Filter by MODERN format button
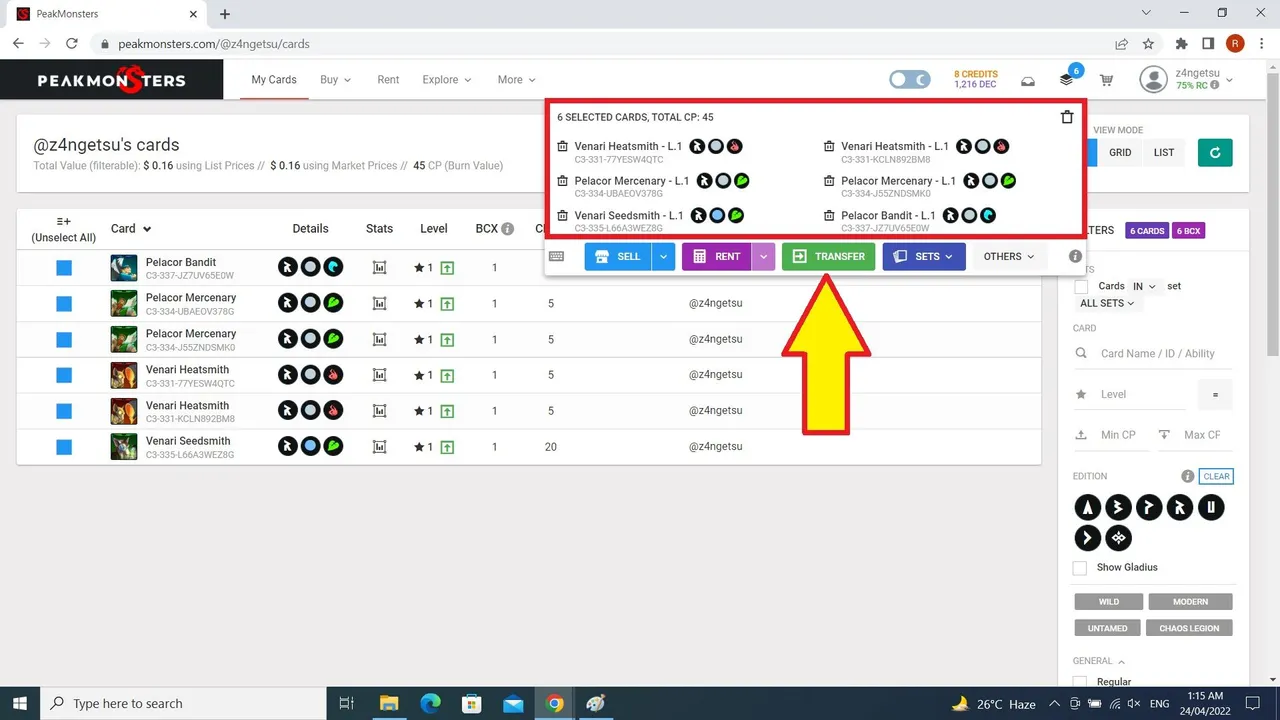 point(1190,602)
